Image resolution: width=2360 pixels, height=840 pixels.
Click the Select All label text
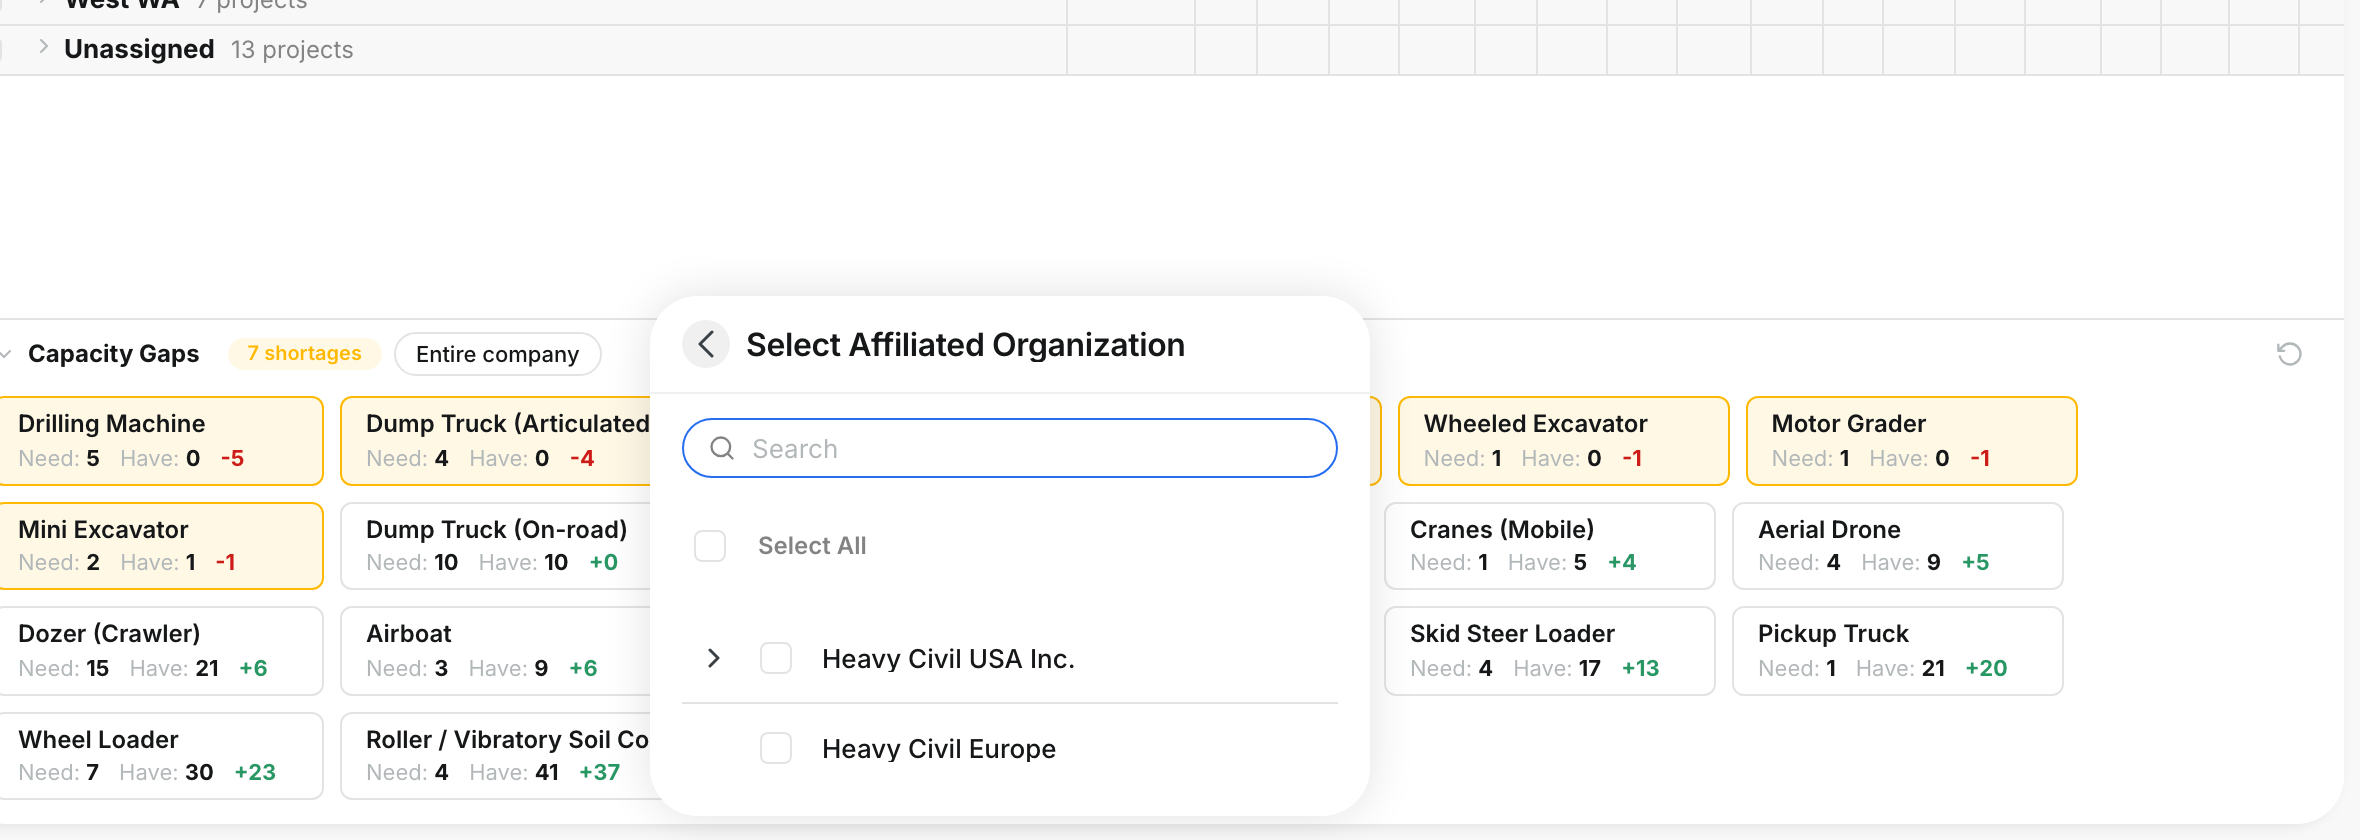[x=812, y=546]
